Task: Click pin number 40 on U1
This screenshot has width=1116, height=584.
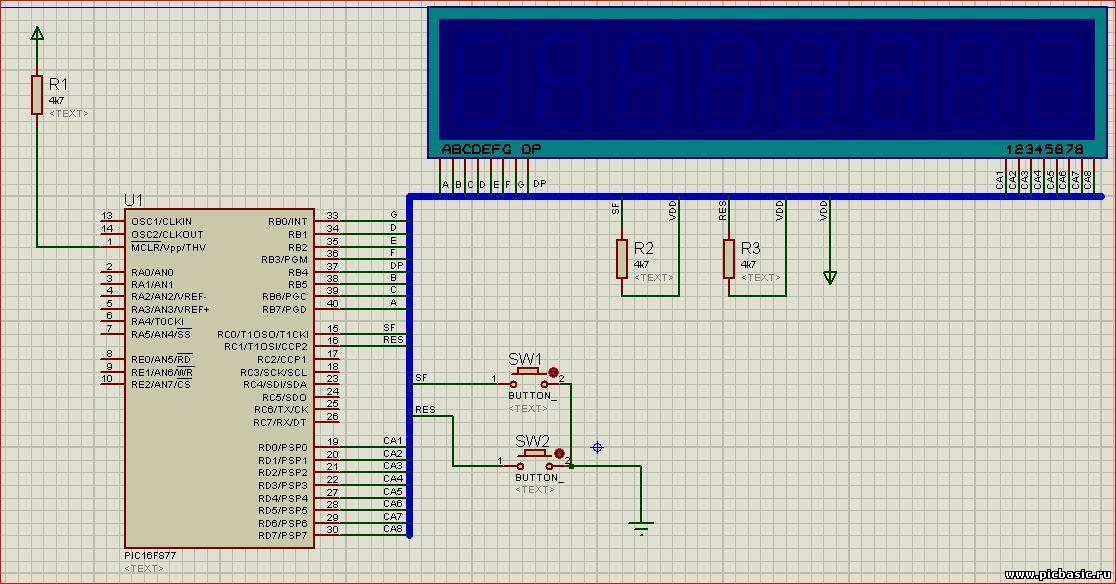Action: 332,304
